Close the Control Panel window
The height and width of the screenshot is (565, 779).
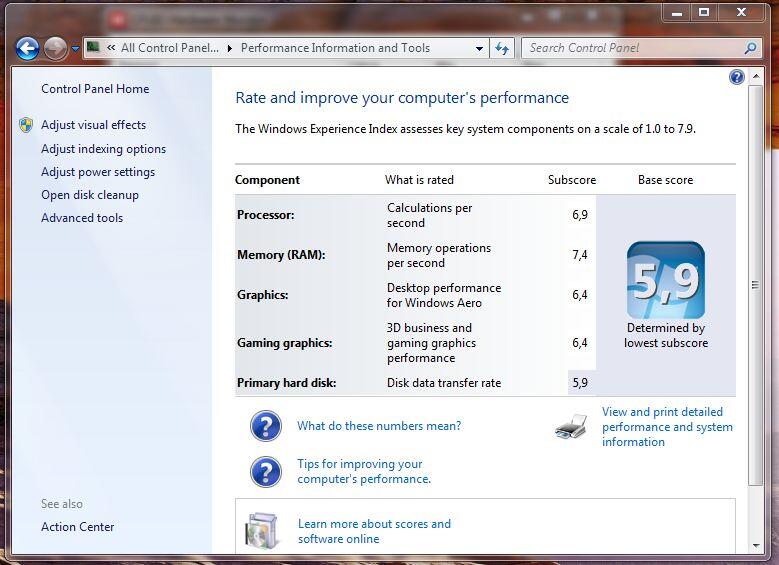tap(741, 12)
